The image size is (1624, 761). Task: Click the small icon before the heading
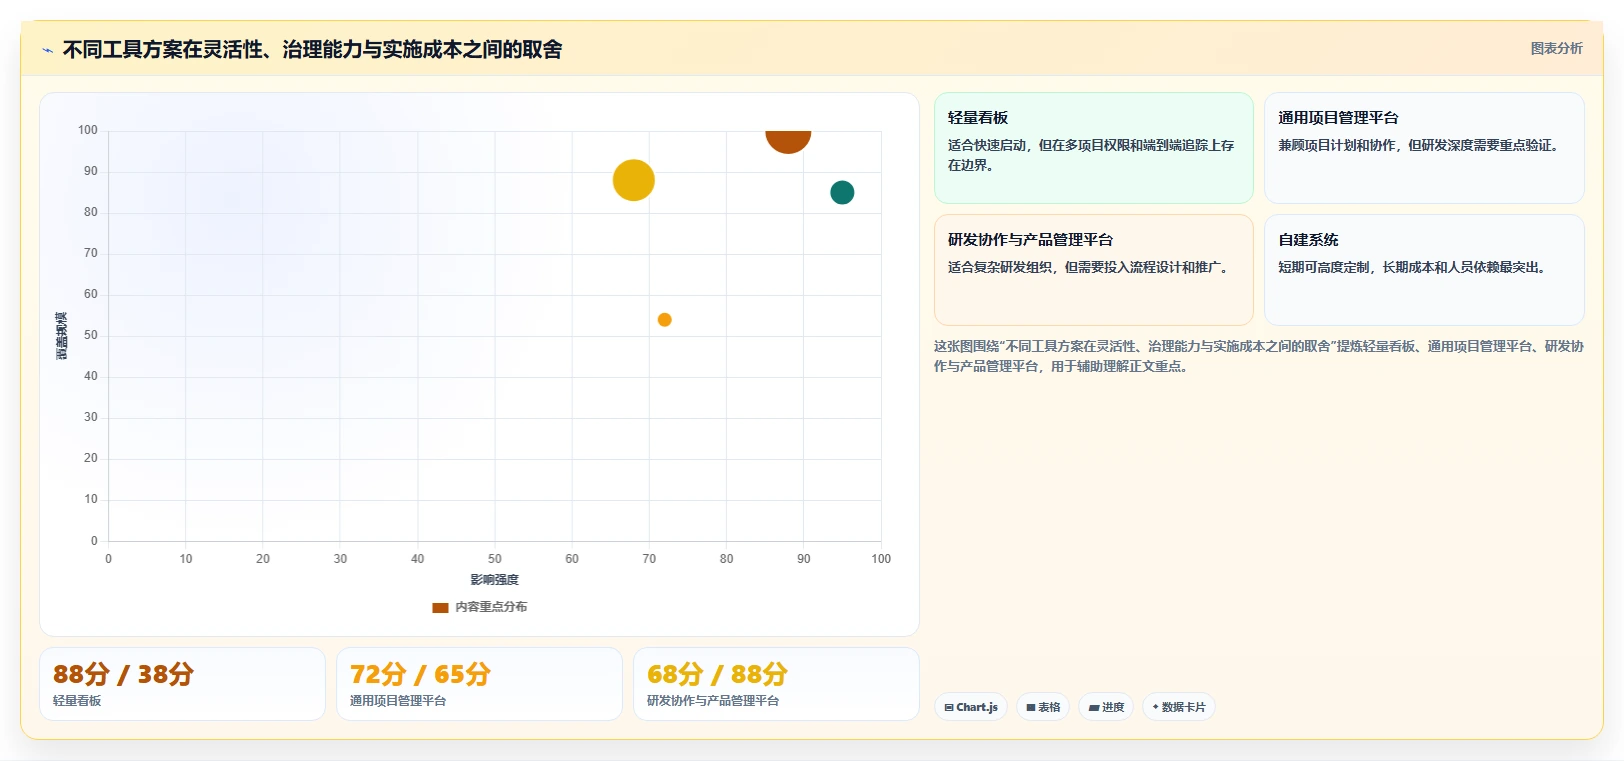point(47,50)
